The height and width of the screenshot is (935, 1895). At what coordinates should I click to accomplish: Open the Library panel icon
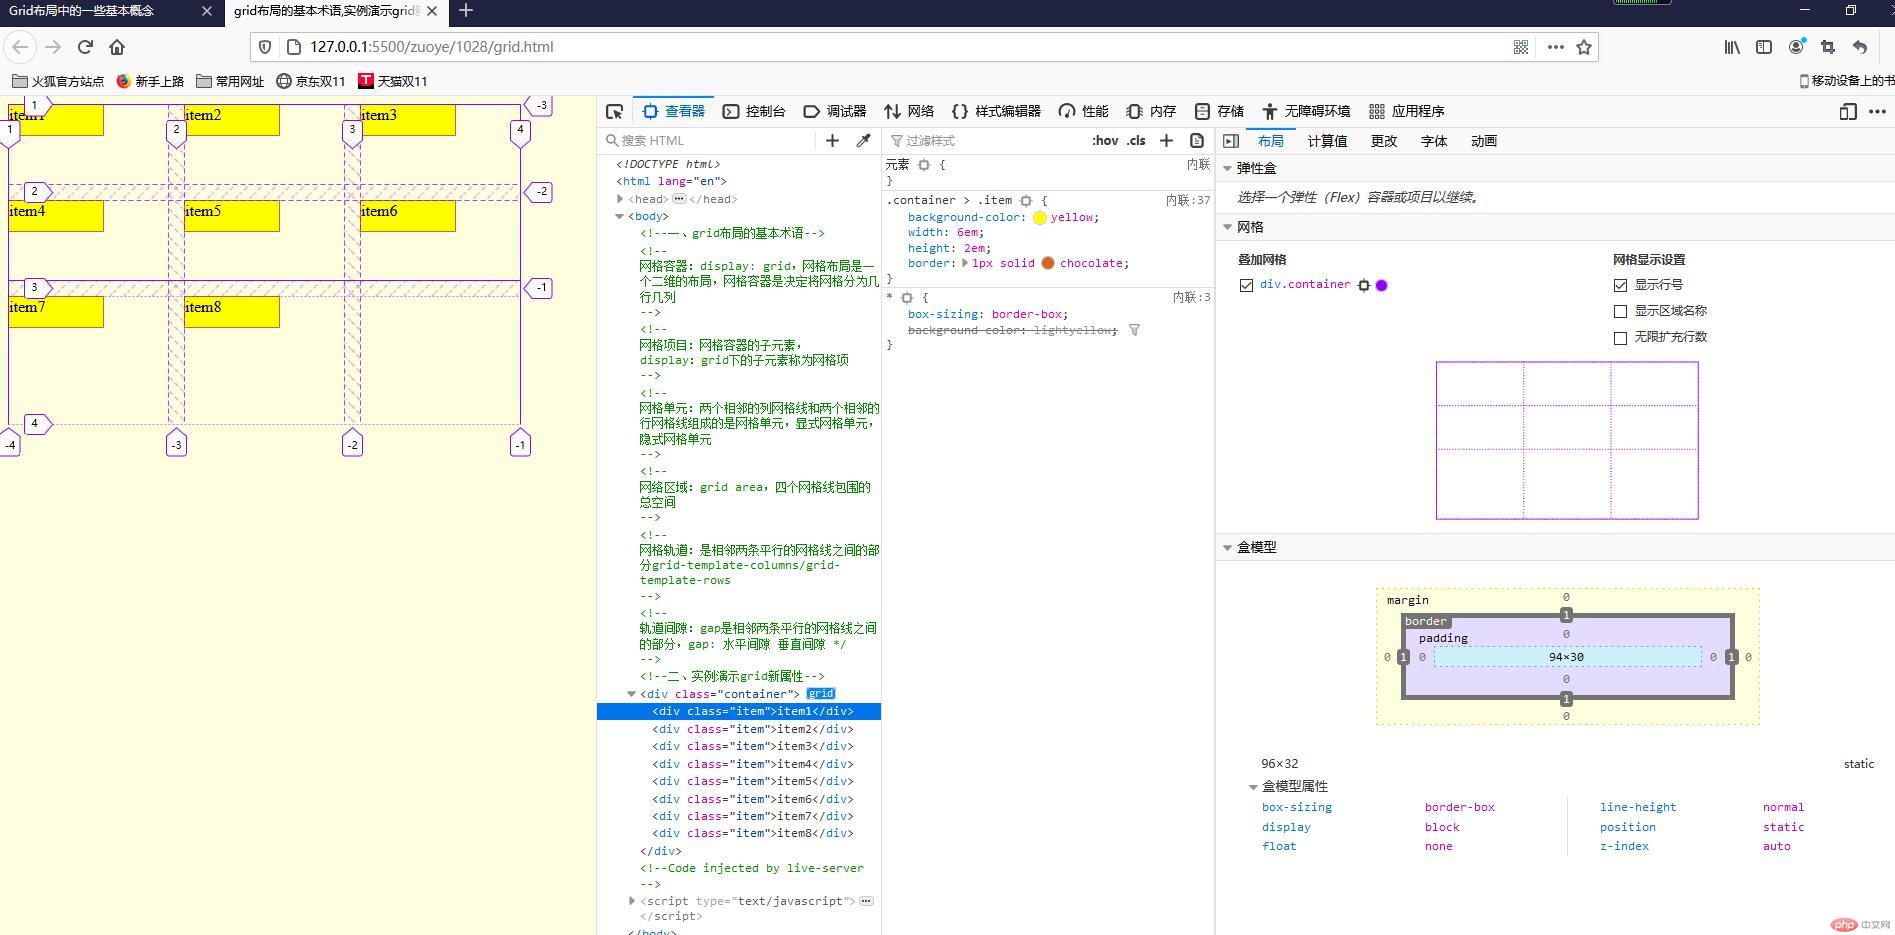coord(1732,47)
